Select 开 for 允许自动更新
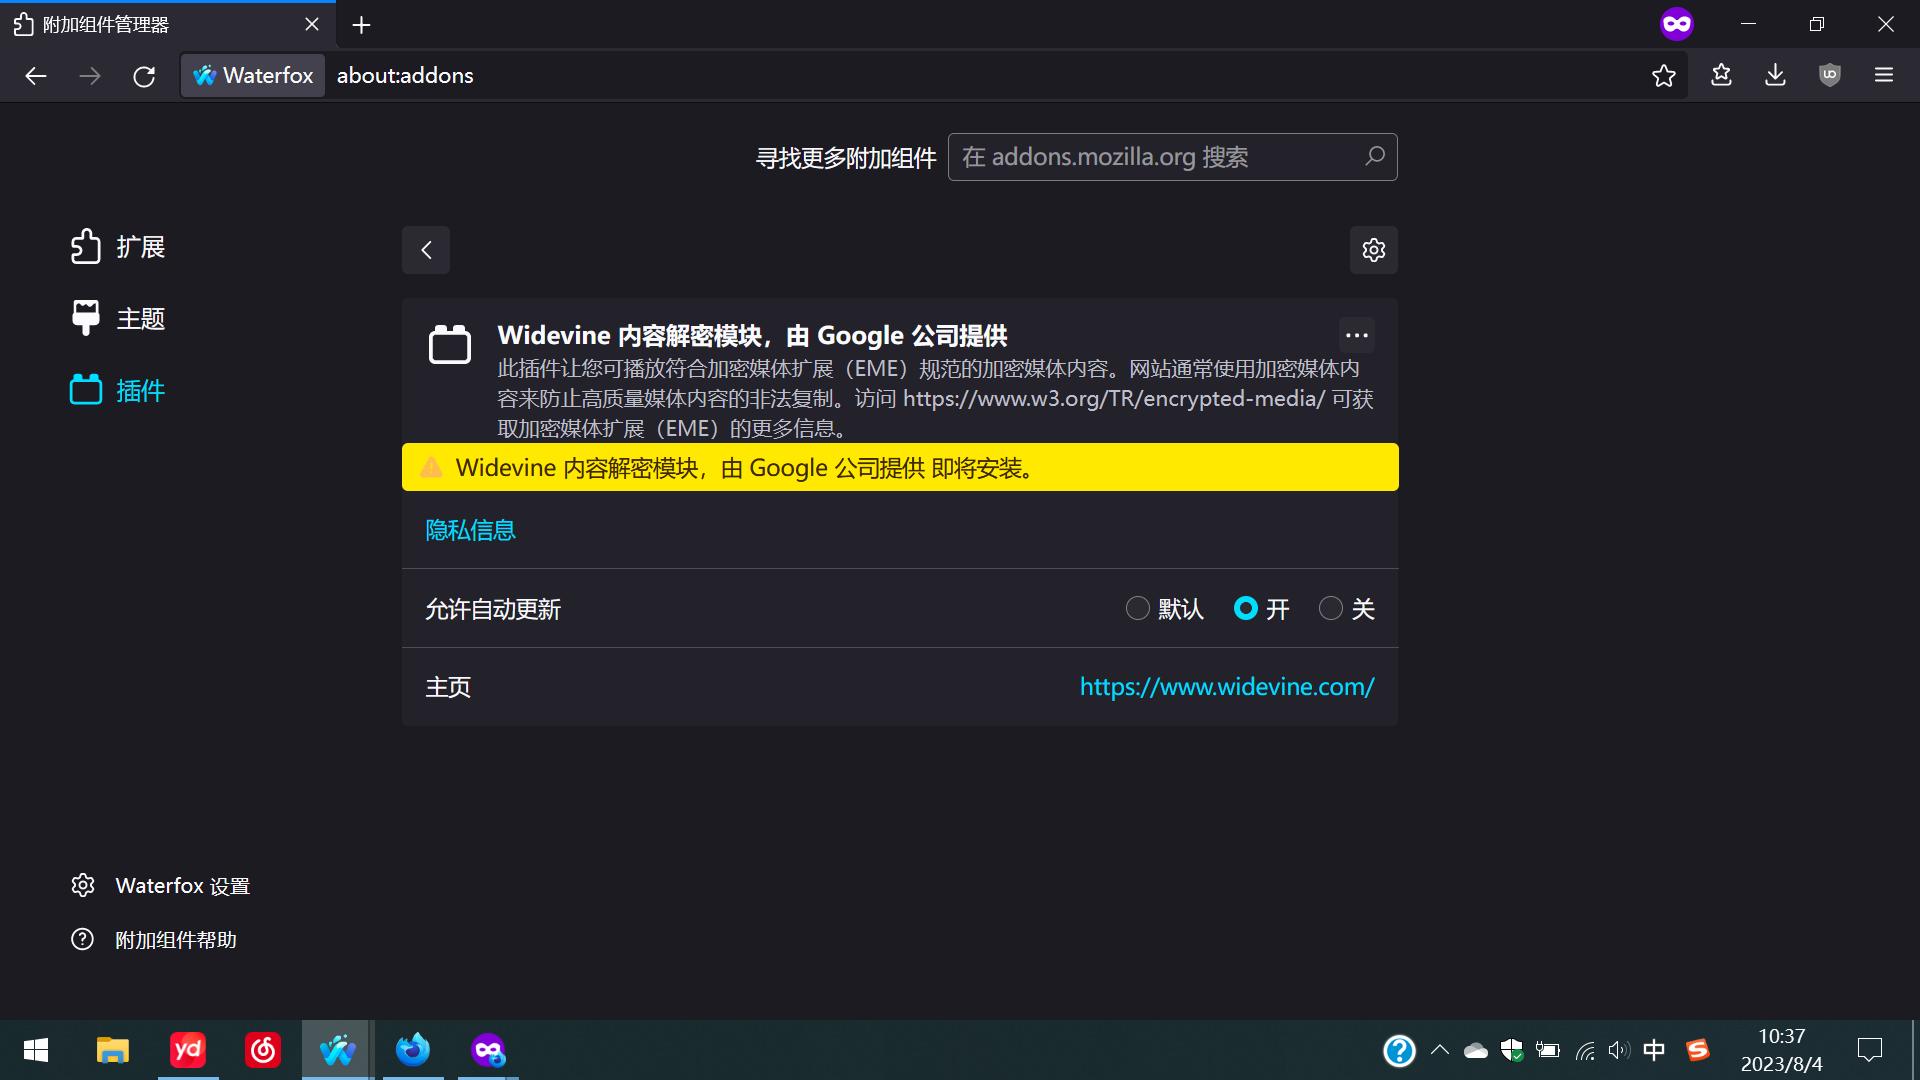This screenshot has width=1920, height=1080. (1246, 608)
